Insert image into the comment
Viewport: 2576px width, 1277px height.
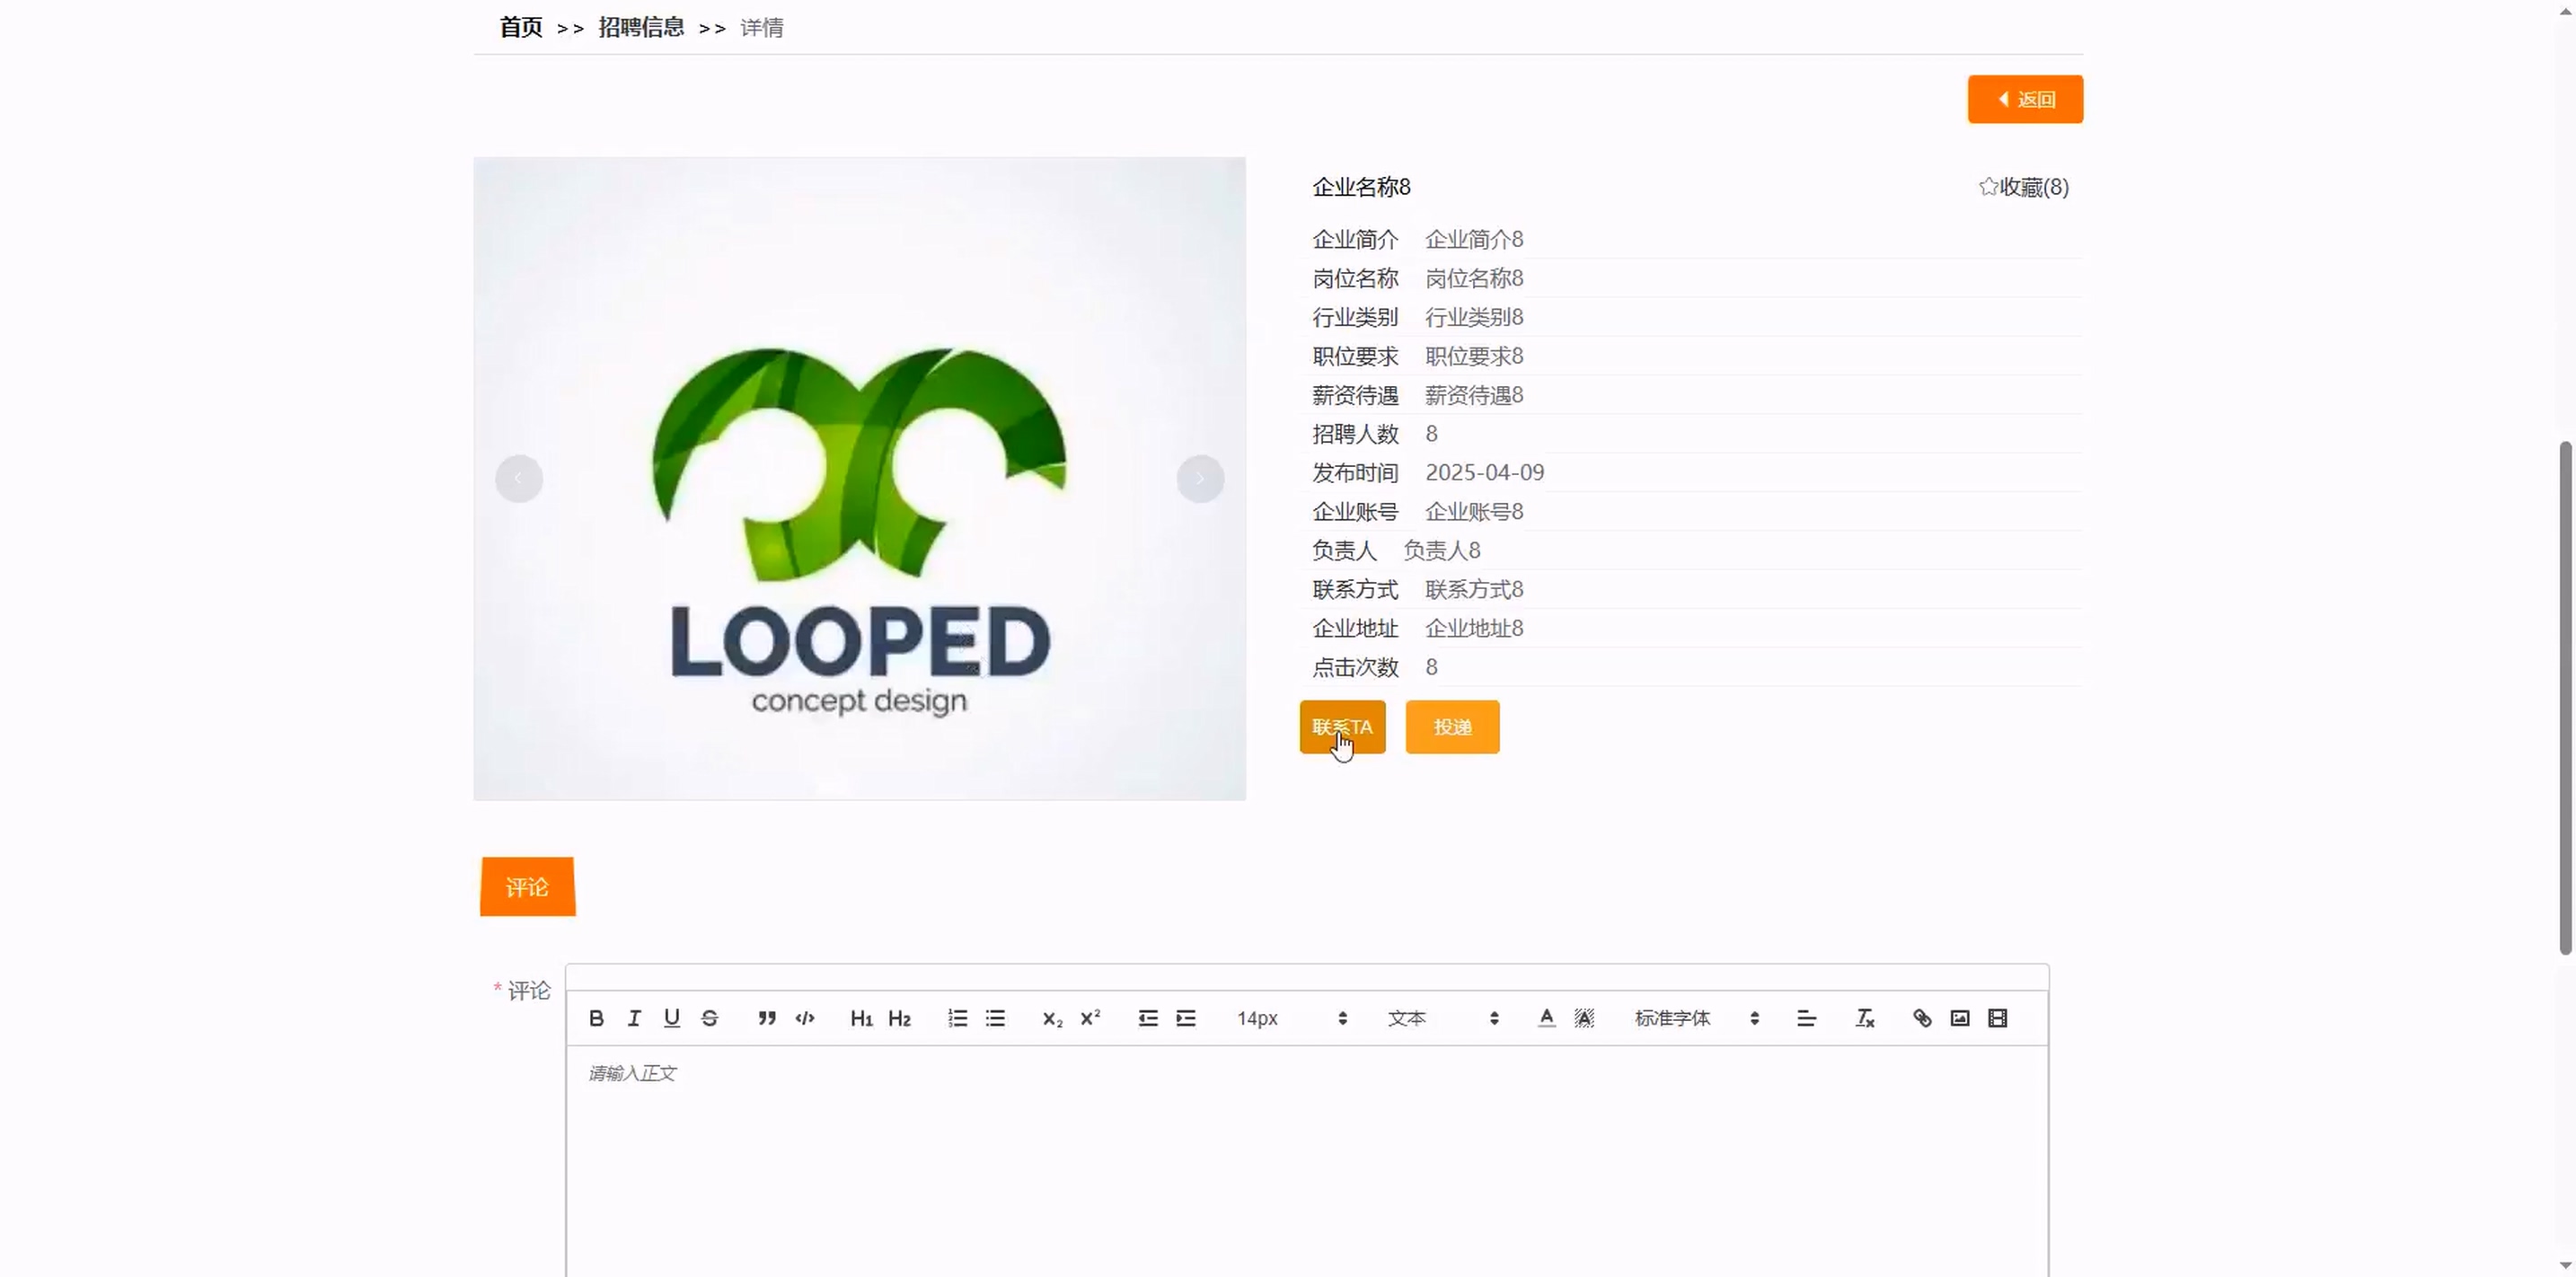point(1960,1018)
